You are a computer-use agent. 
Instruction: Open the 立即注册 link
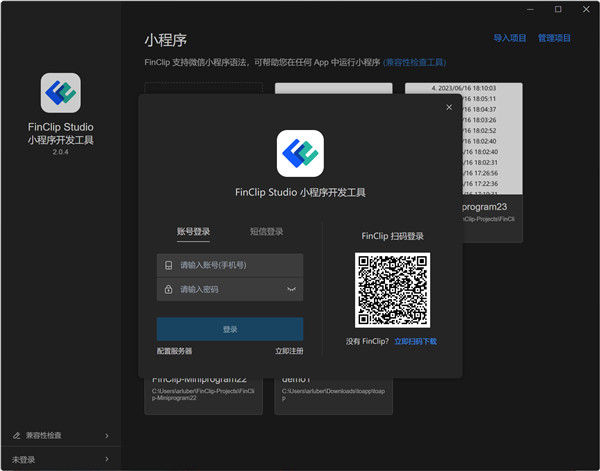pos(289,351)
